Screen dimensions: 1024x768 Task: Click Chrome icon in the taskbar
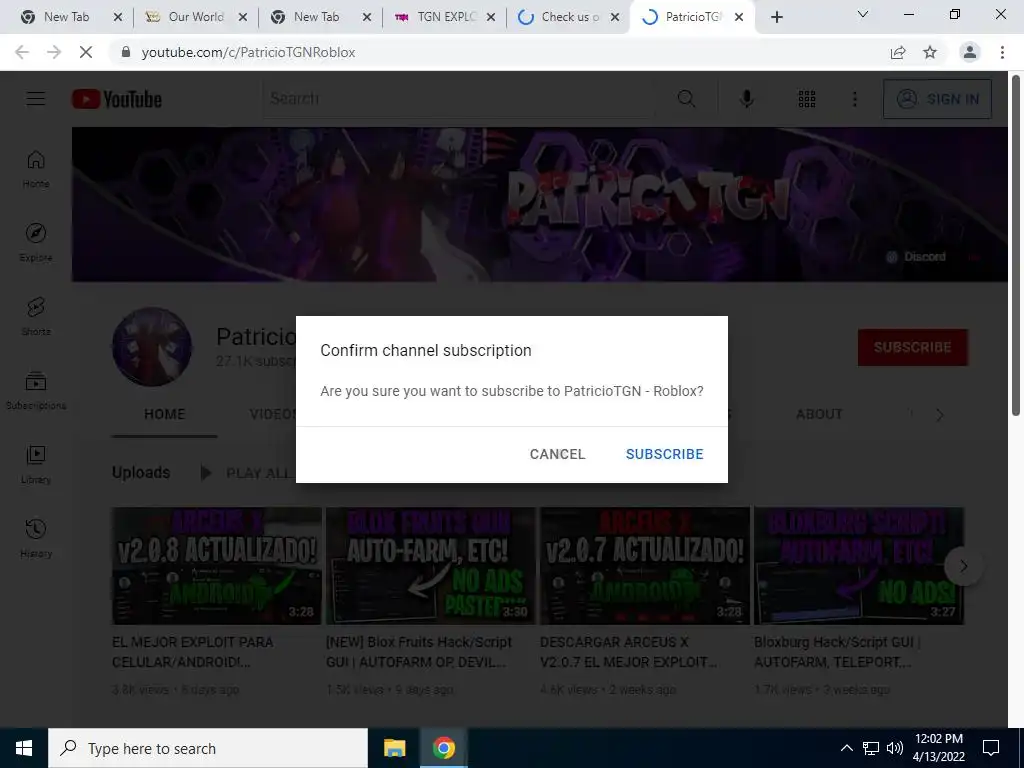(x=443, y=748)
